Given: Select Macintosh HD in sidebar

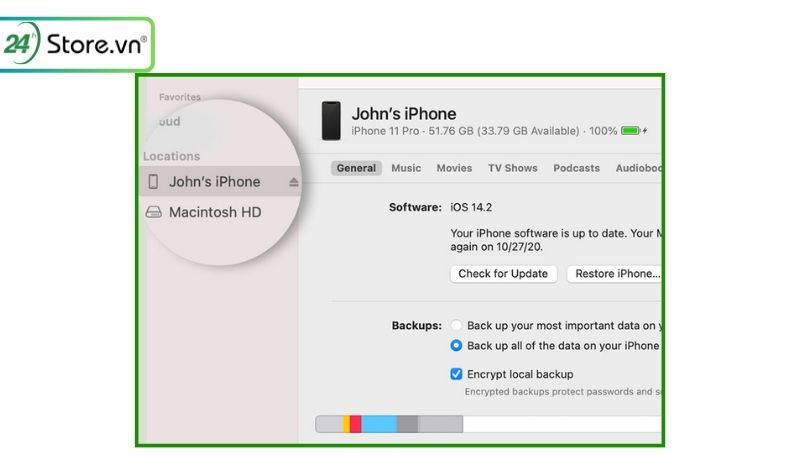Looking at the screenshot, I should coord(215,212).
